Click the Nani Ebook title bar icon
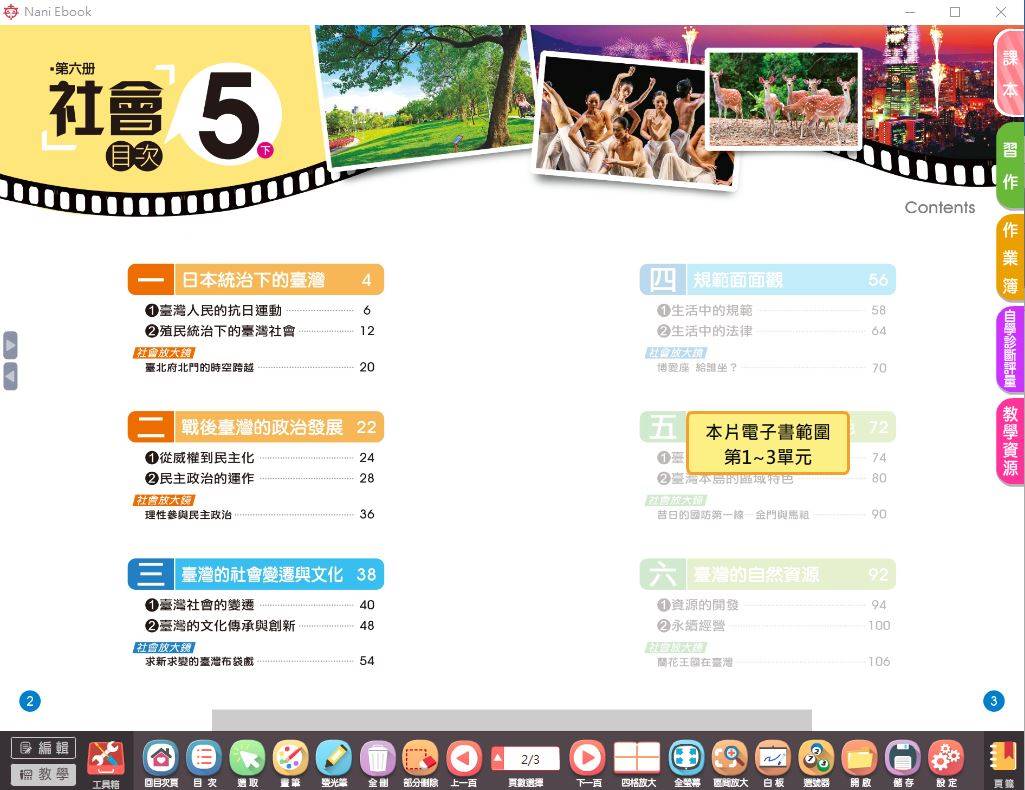Viewport: 1025px width, 790px height. point(10,12)
